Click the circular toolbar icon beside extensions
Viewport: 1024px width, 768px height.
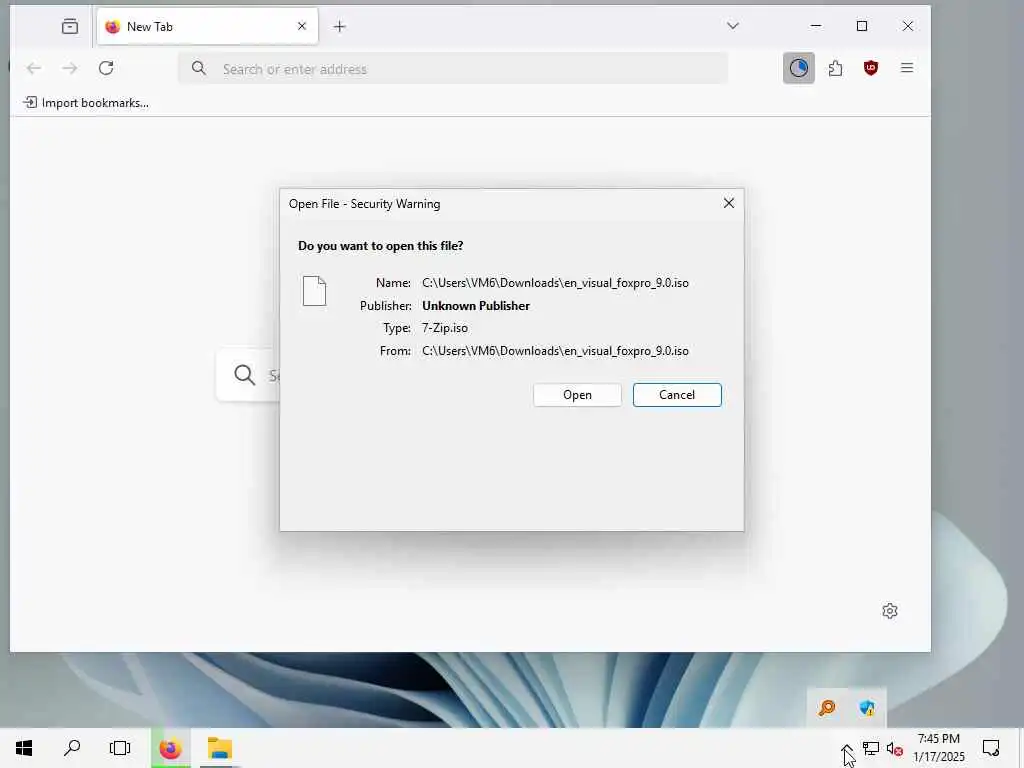pyautogui.click(x=799, y=68)
